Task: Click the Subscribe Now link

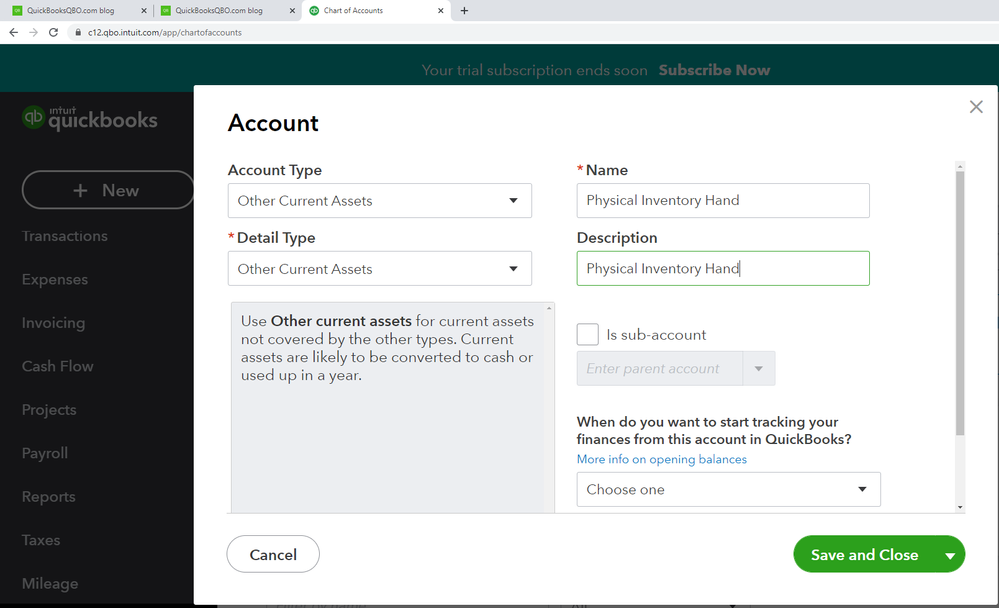Action: 714,70
